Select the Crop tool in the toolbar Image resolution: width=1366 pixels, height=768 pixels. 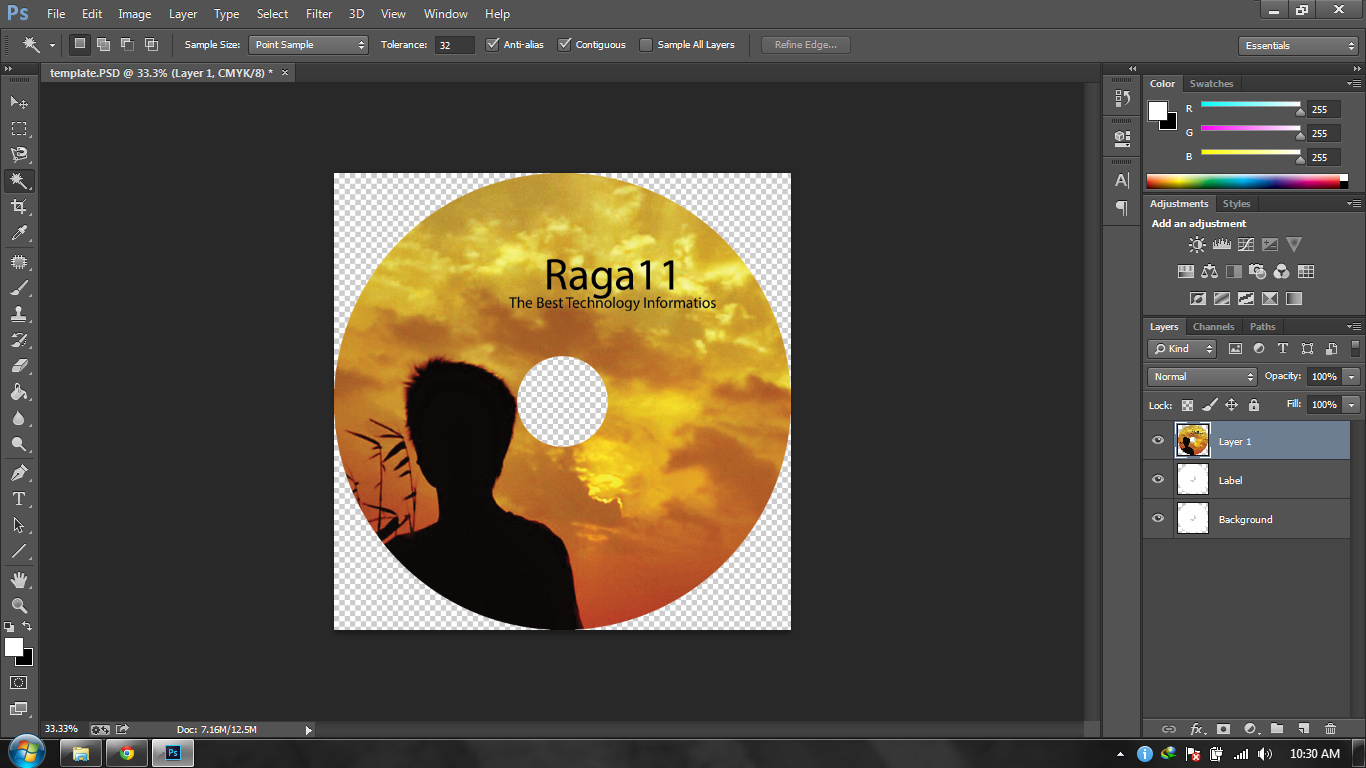(20, 207)
